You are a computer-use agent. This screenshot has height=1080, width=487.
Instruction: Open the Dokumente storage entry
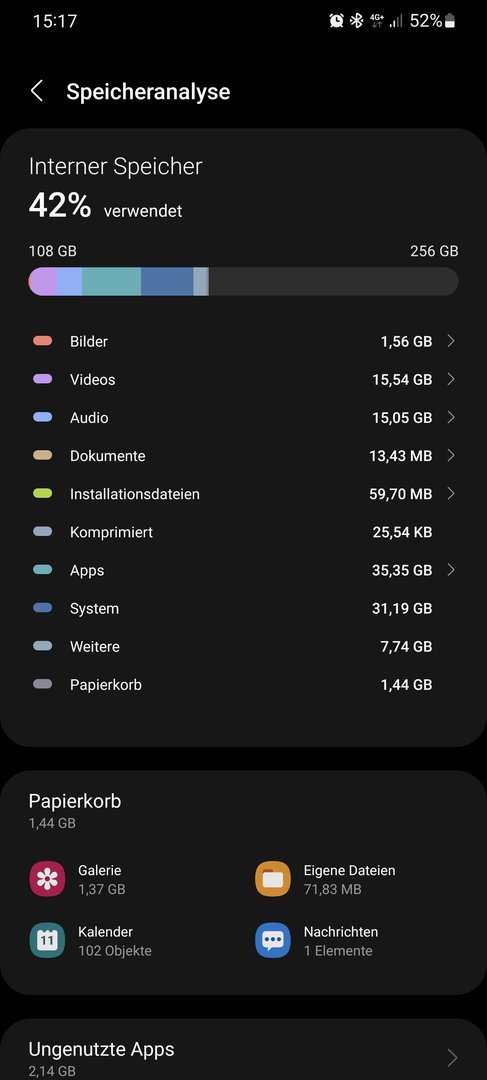[x=243, y=456]
